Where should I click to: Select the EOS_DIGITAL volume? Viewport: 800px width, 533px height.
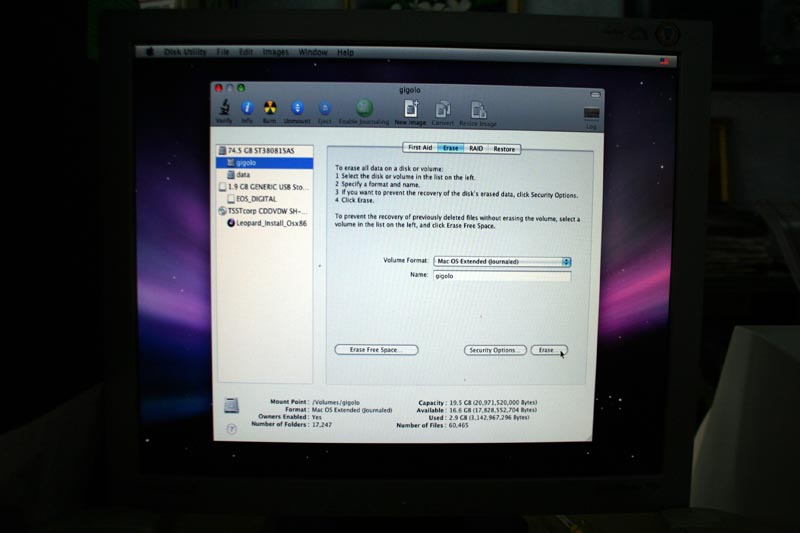(265, 199)
